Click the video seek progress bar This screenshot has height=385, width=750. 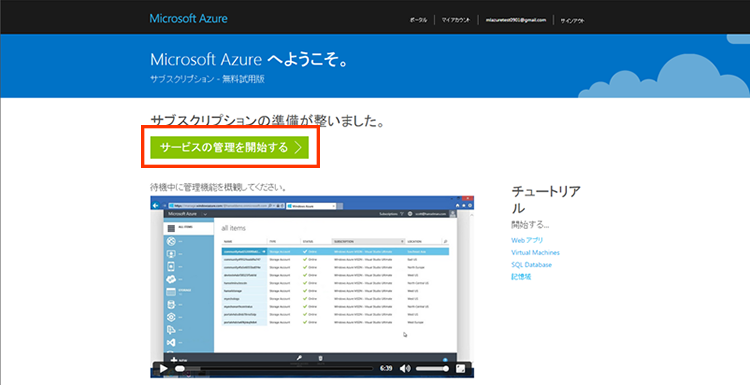pyautogui.click(x=274, y=369)
